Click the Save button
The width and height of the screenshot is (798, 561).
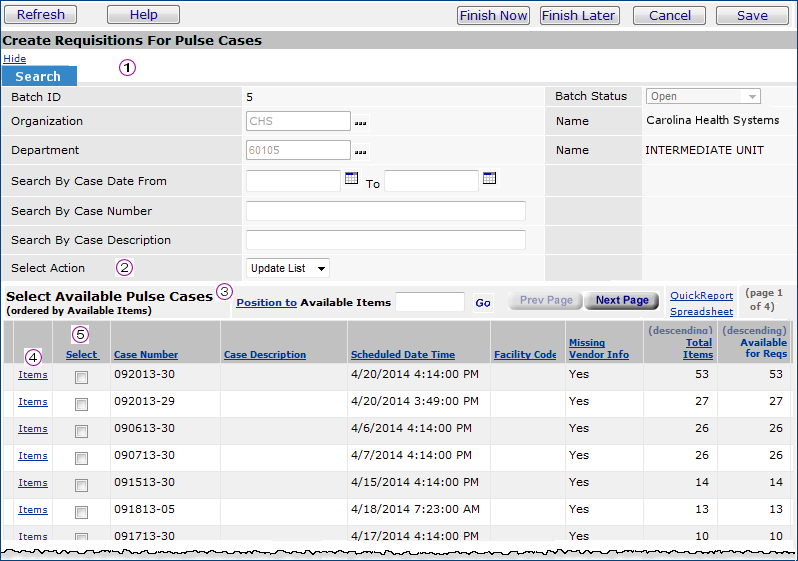(752, 15)
